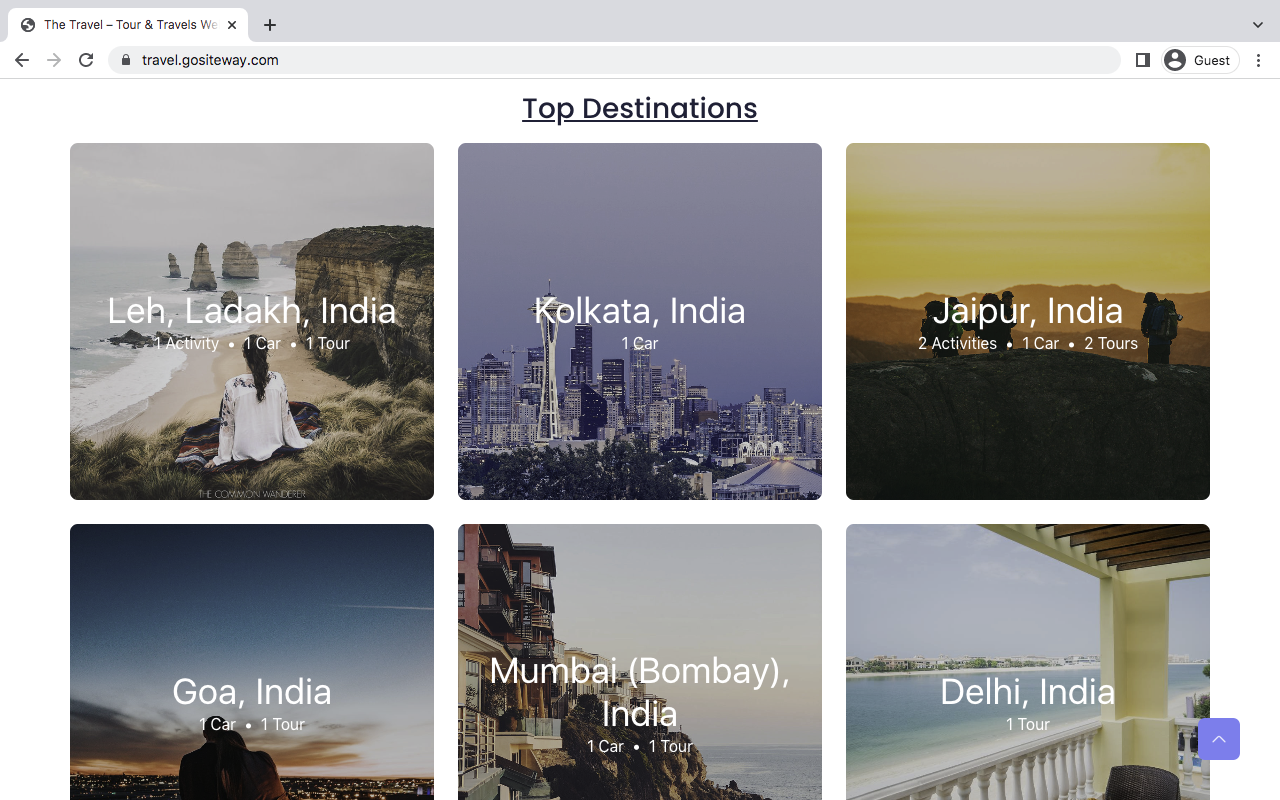This screenshot has height=800, width=1280.
Task: Open the Guest profile menu
Action: pyautogui.click(x=1201, y=60)
